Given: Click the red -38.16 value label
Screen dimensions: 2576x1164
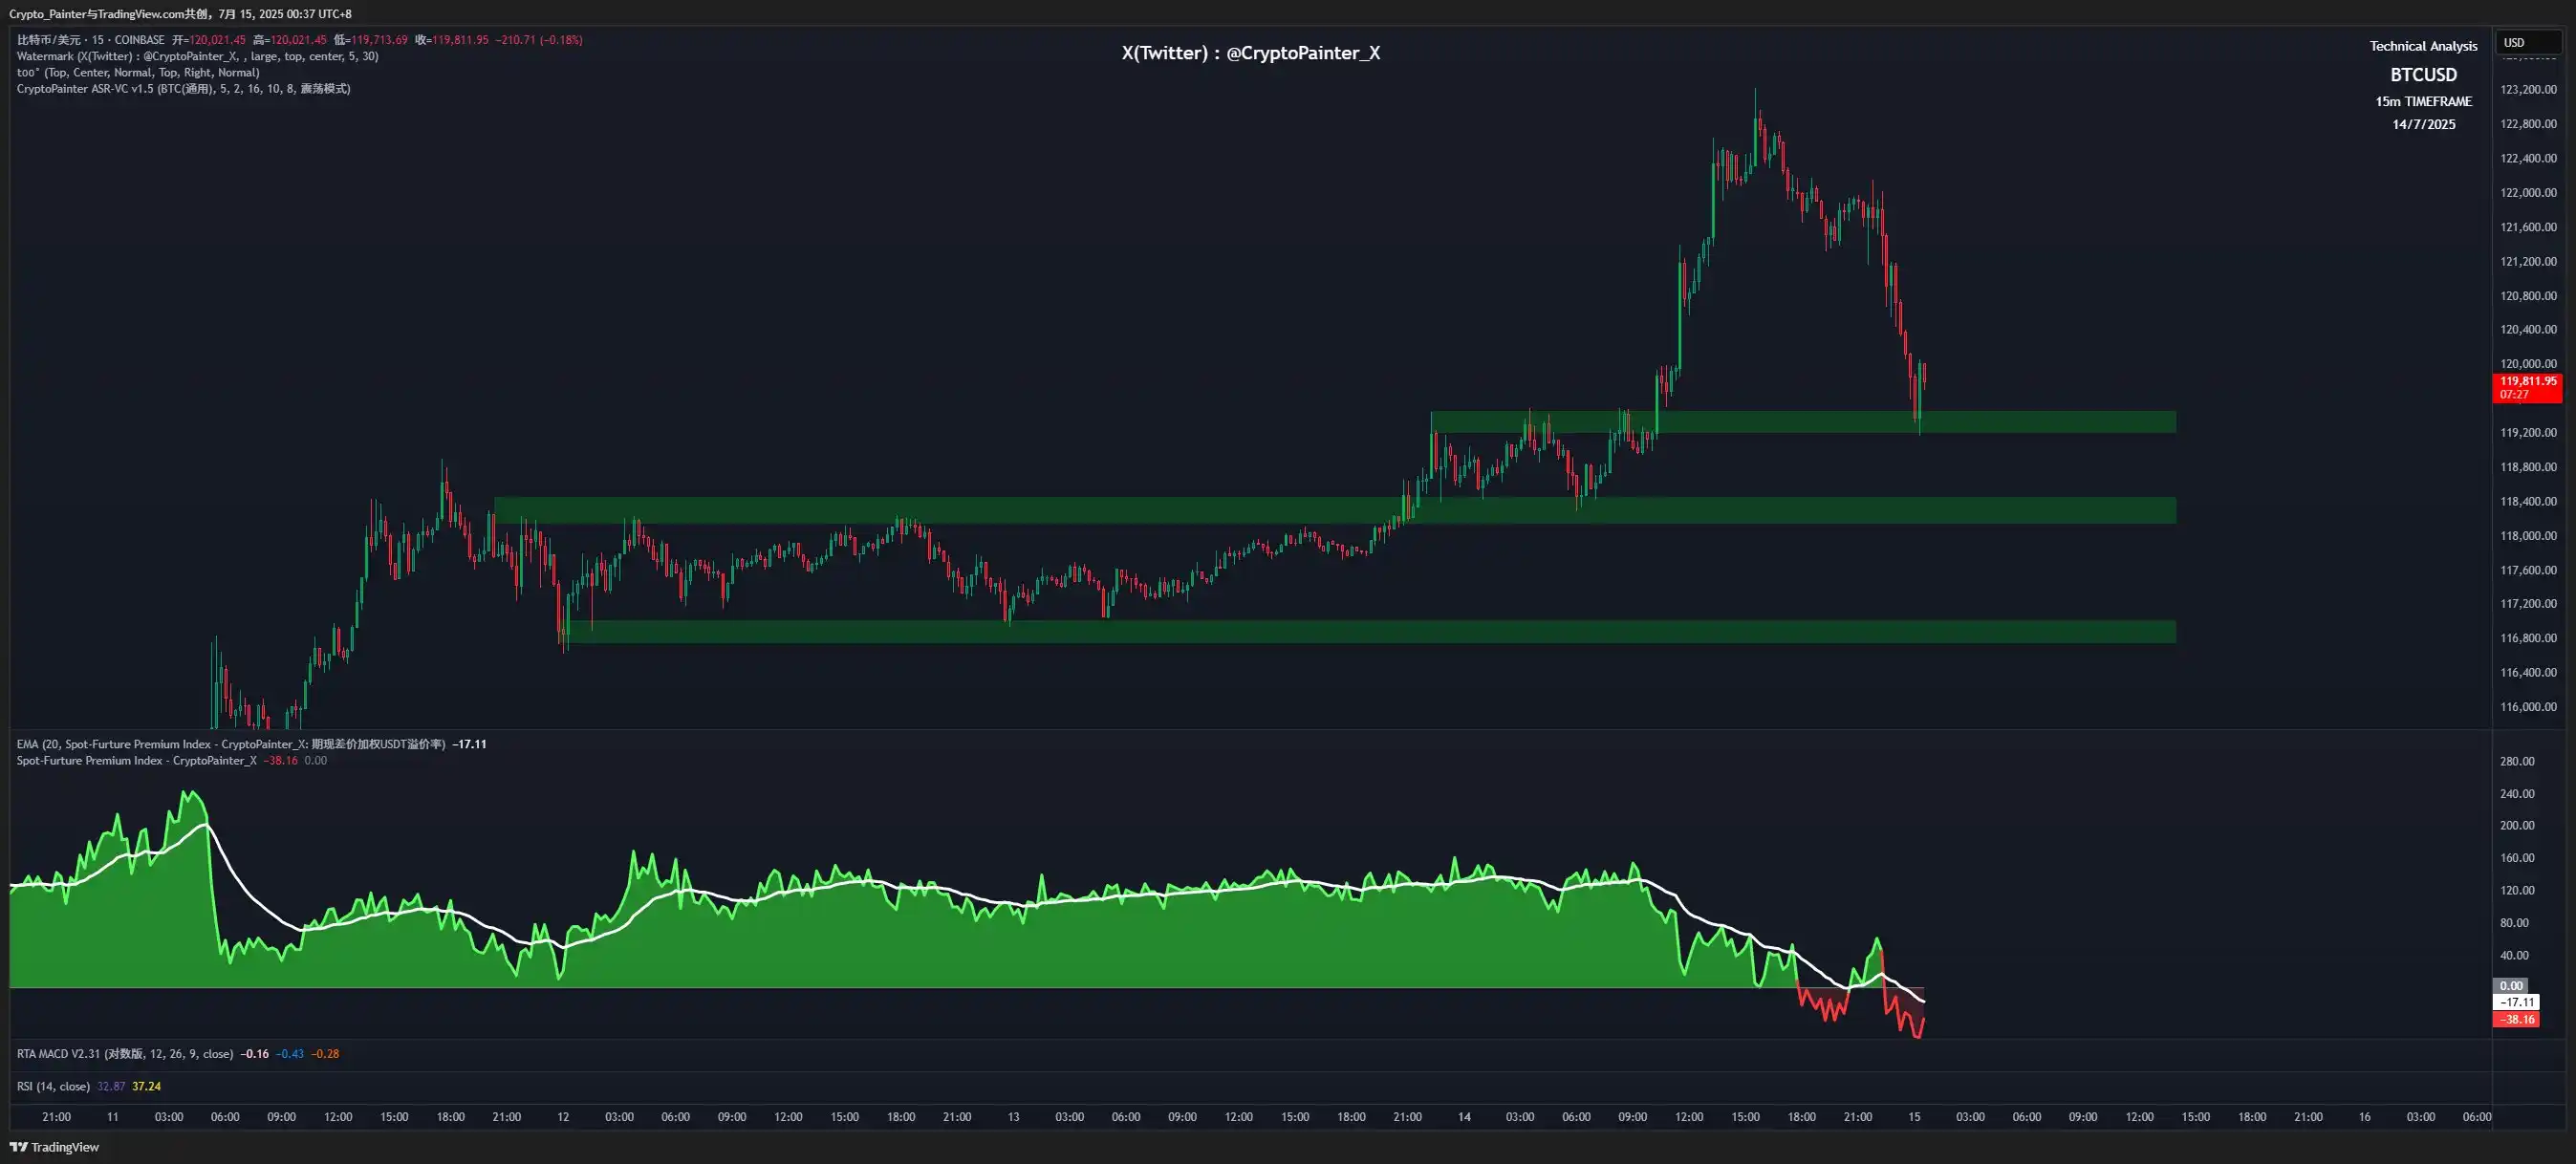Looking at the screenshot, I should [x=2515, y=1020].
